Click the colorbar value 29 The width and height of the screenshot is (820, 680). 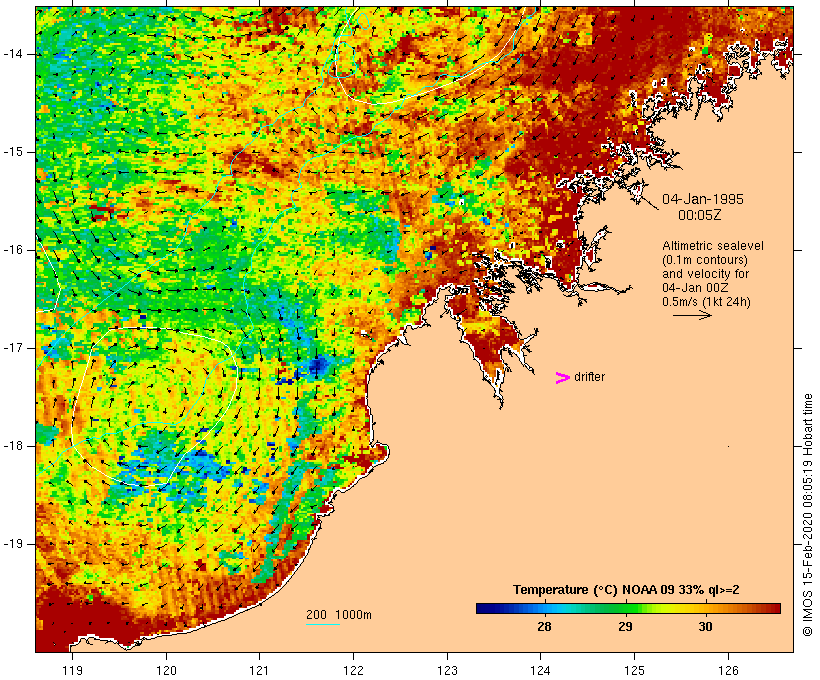pyautogui.click(x=625, y=626)
